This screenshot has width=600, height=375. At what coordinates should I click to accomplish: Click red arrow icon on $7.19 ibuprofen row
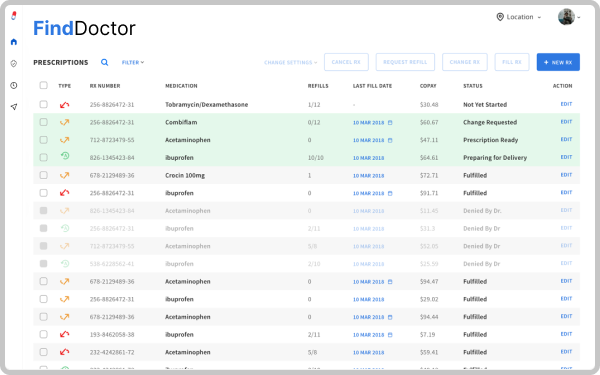64,334
